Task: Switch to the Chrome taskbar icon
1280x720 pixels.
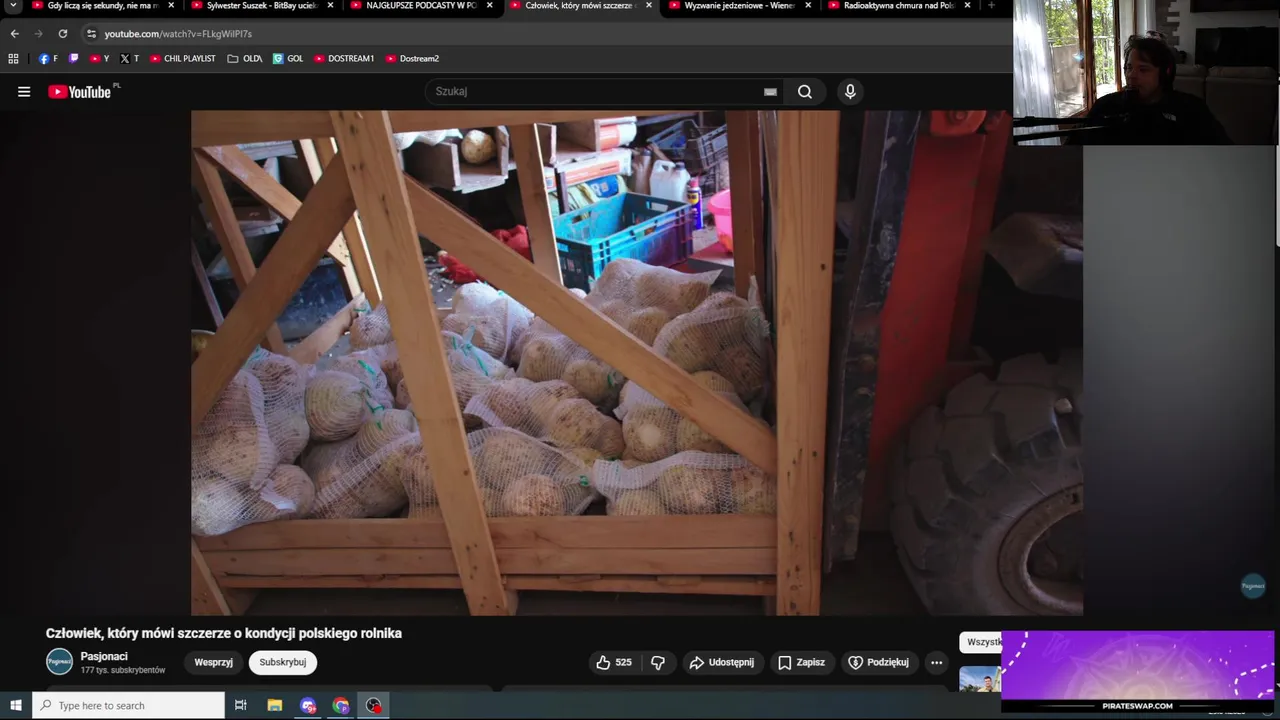Action: [x=341, y=706]
